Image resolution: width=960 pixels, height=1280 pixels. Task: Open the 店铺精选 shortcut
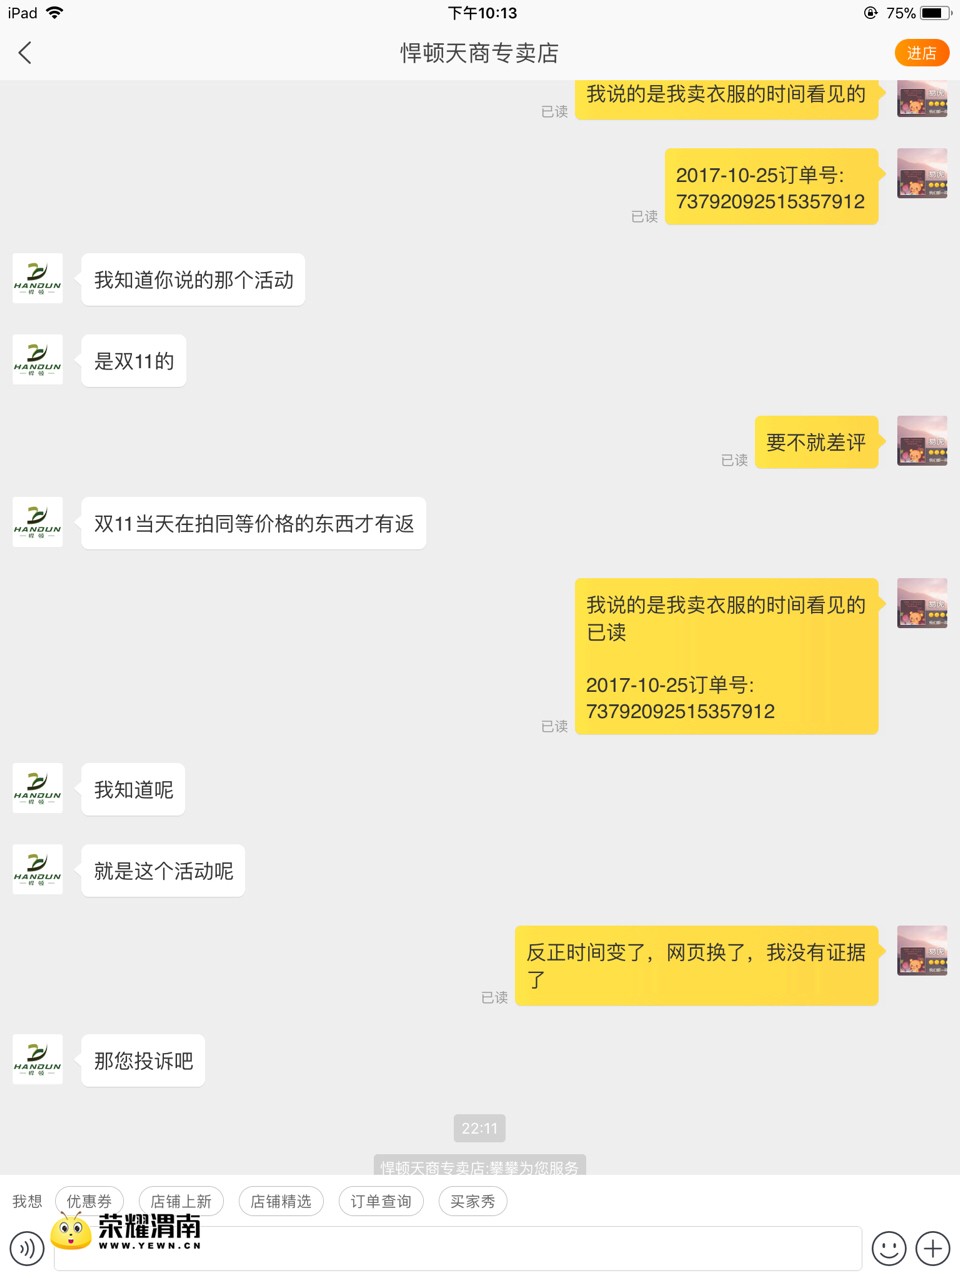[281, 1201]
